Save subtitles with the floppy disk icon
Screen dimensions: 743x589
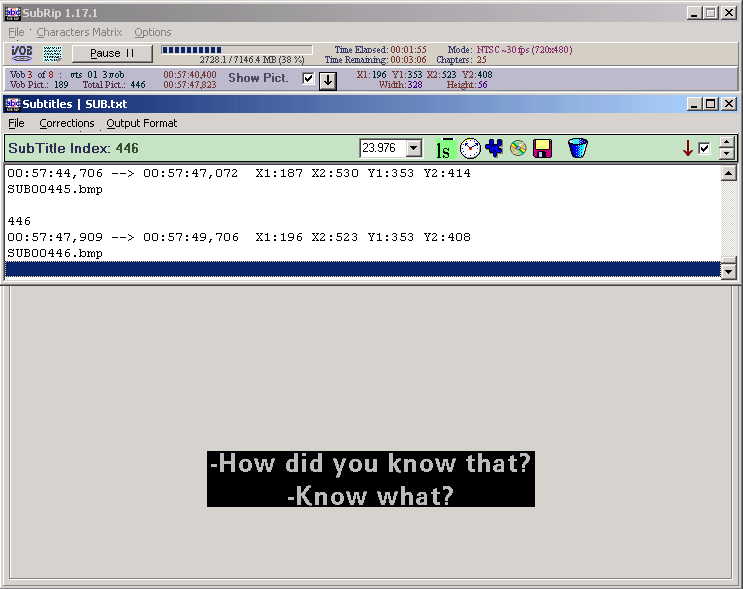click(x=543, y=149)
